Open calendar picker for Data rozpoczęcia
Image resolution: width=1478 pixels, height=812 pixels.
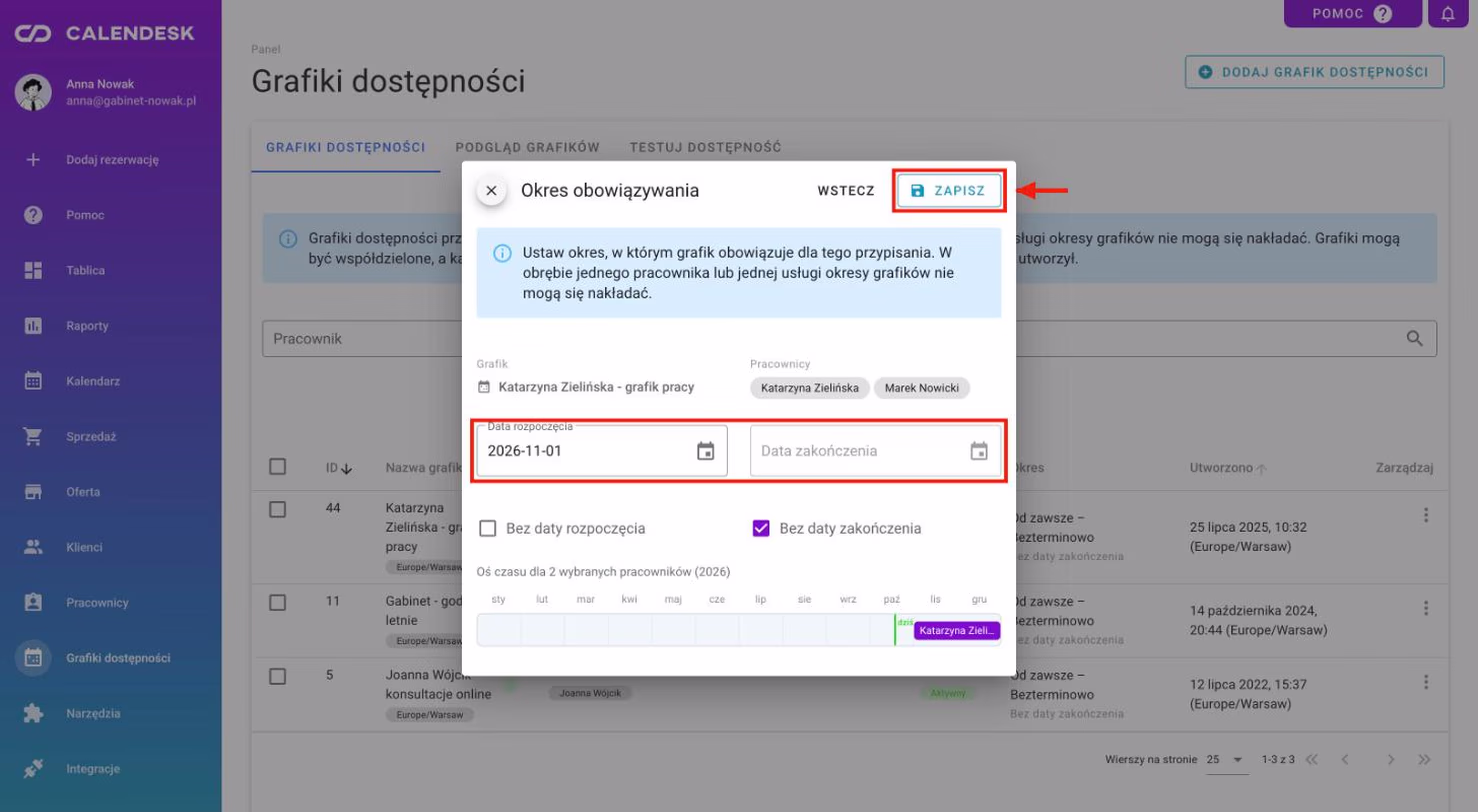pyautogui.click(x=706, y=451)
